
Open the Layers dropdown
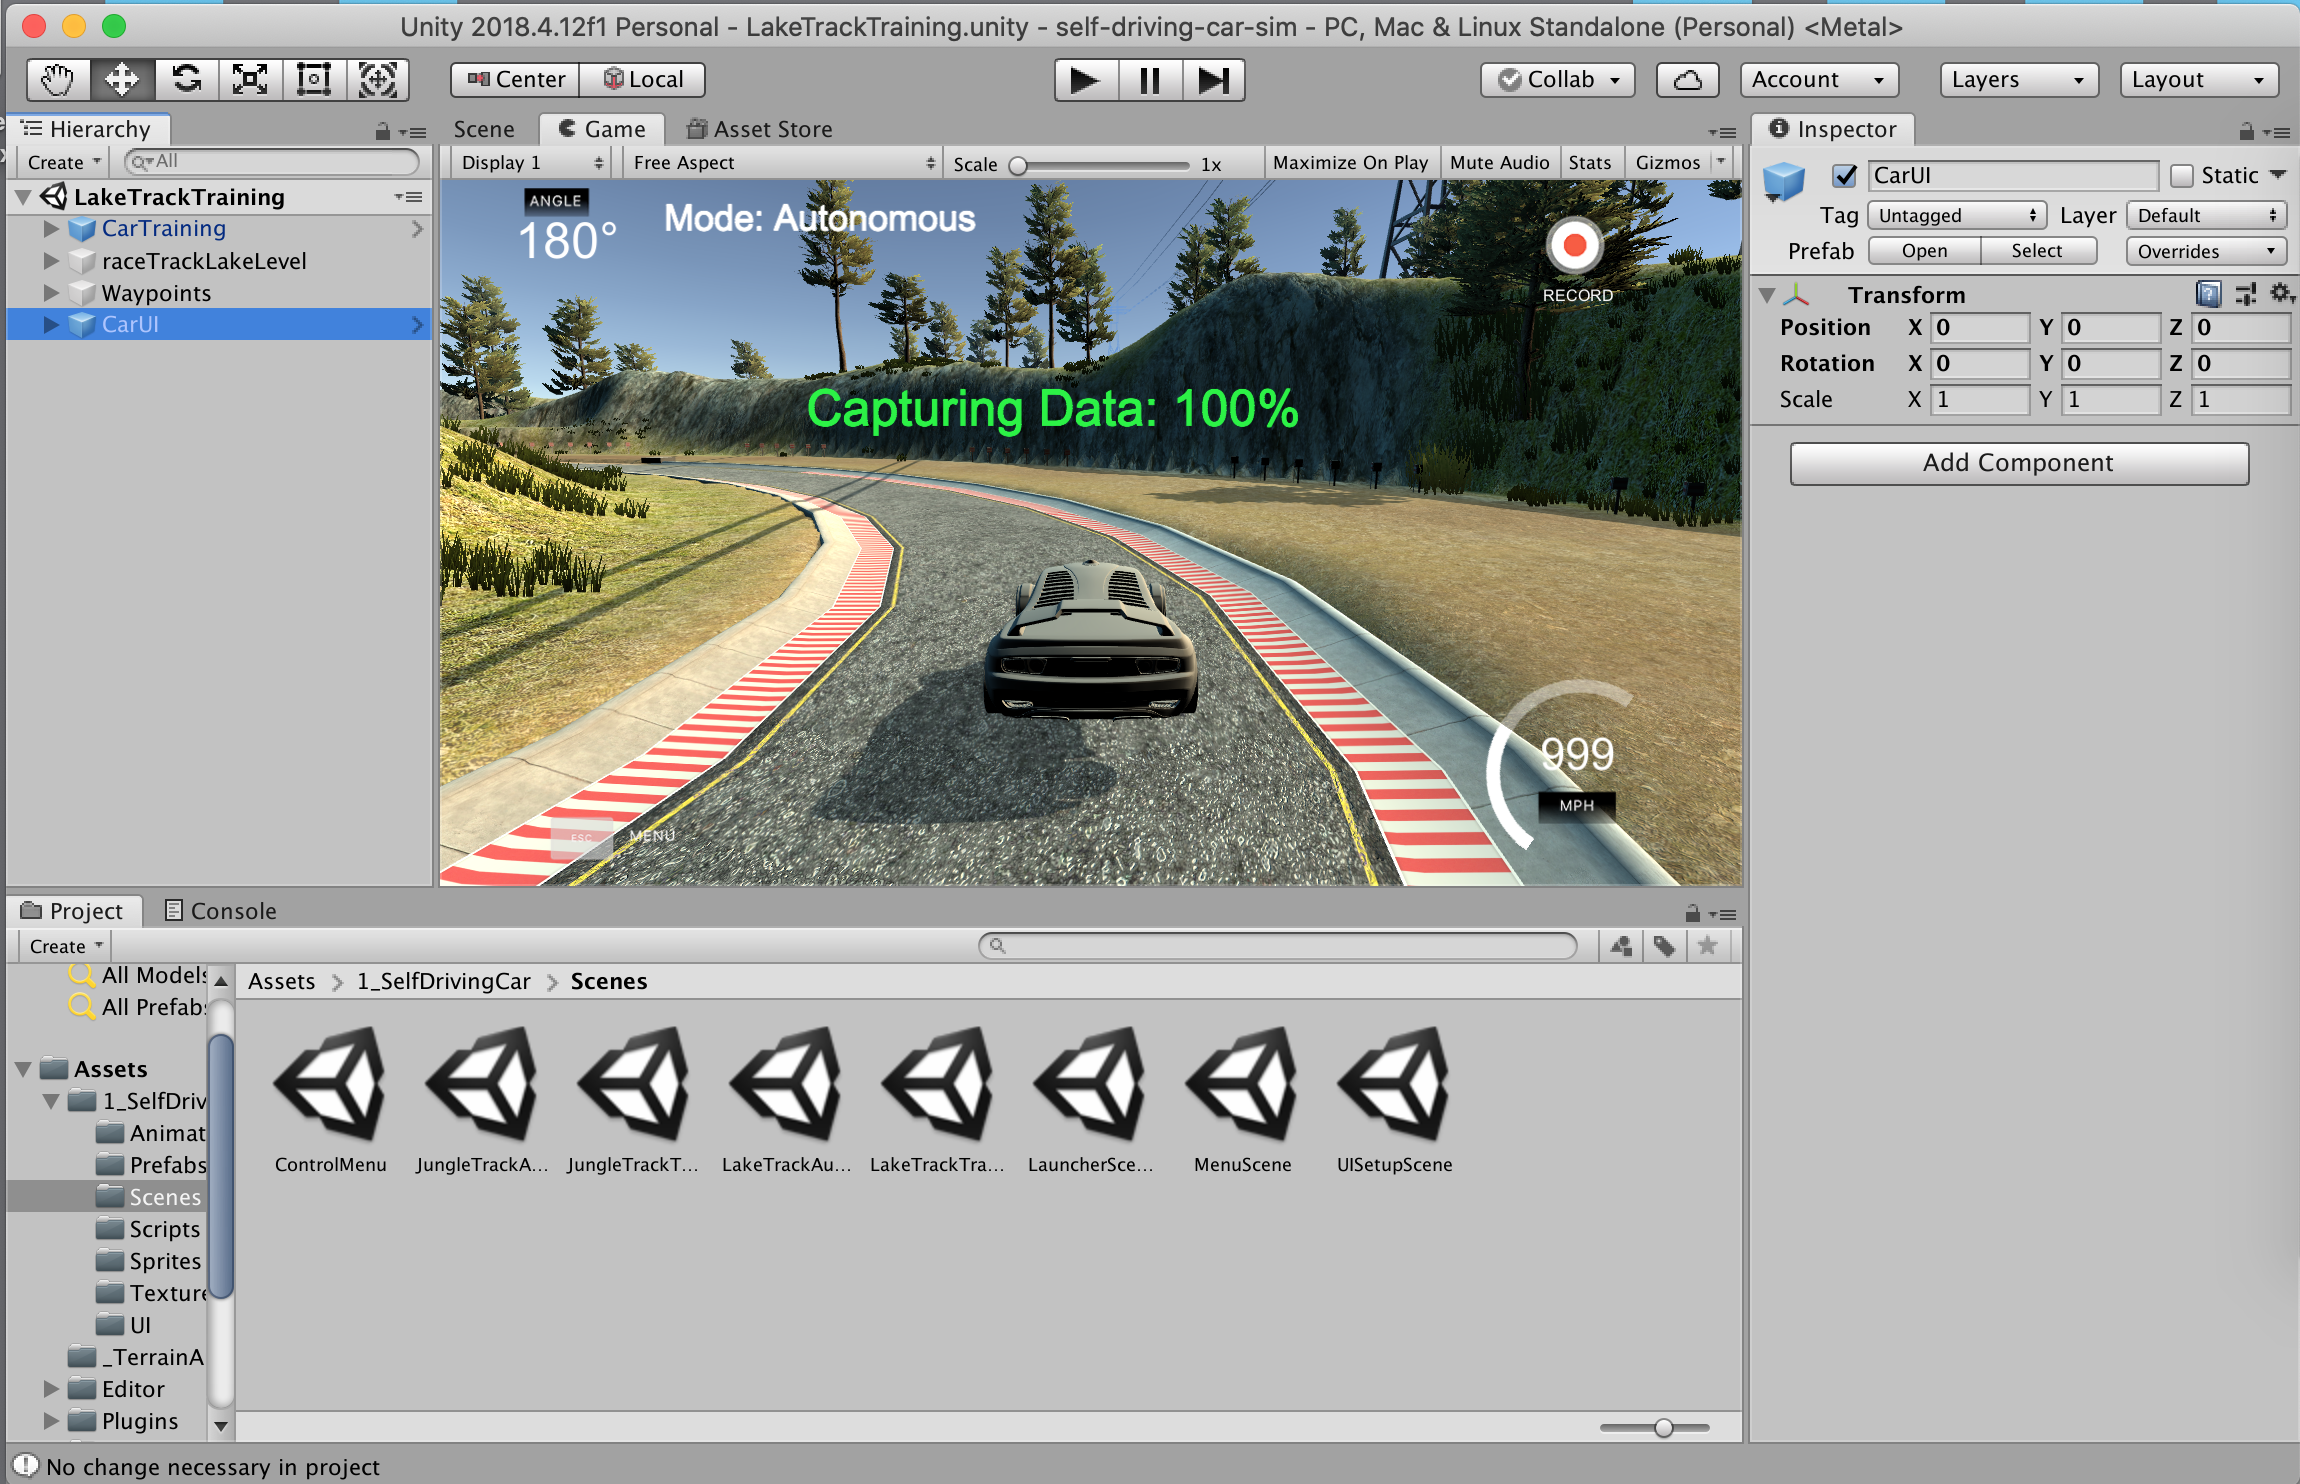point(2017,80)
